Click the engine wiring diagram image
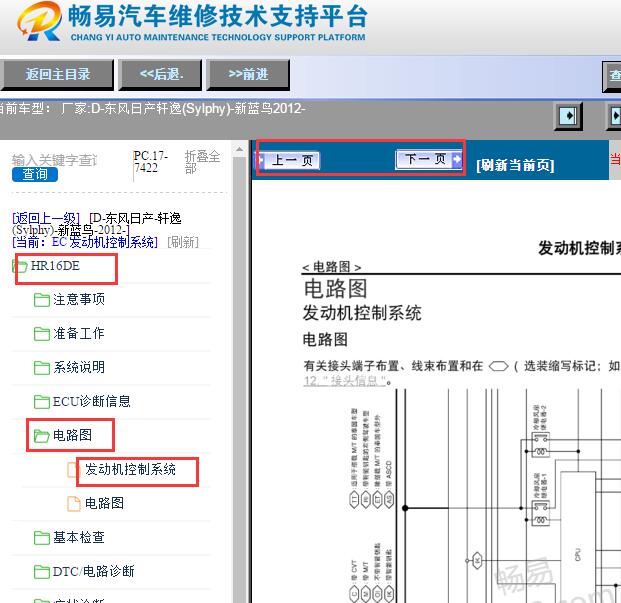Image resolution: width=621 pixels, height=603 pixels. [483, 496]
